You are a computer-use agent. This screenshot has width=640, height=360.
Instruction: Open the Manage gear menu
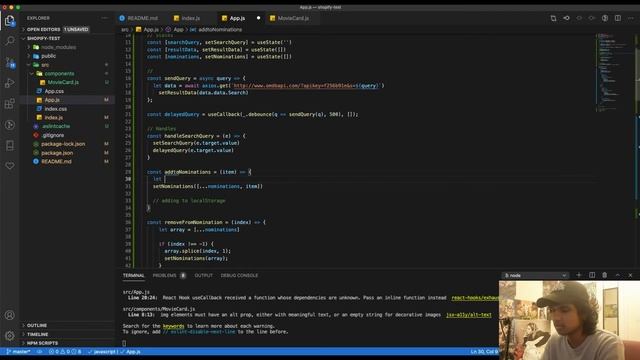pos(10,336)
